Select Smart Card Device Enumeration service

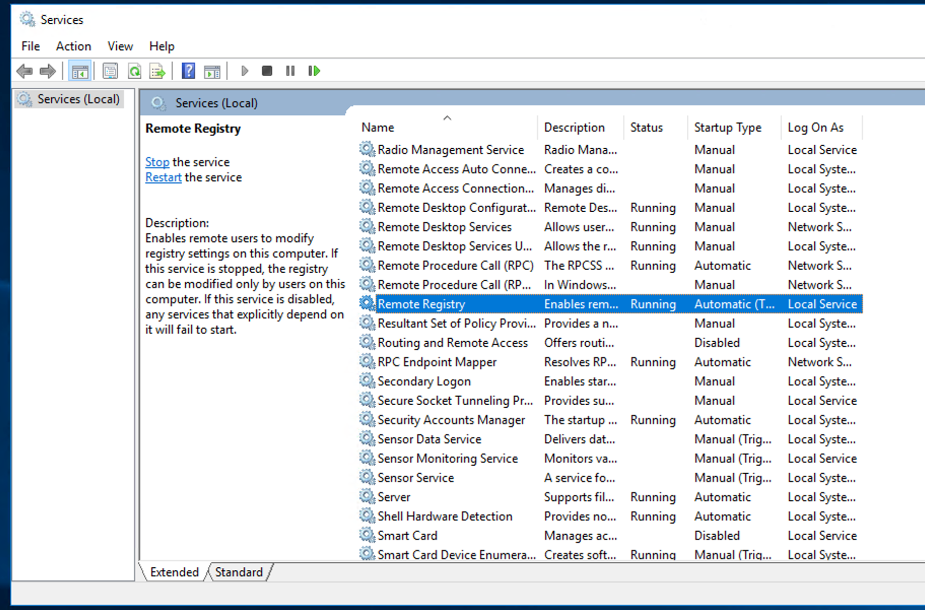pos(610,554)
